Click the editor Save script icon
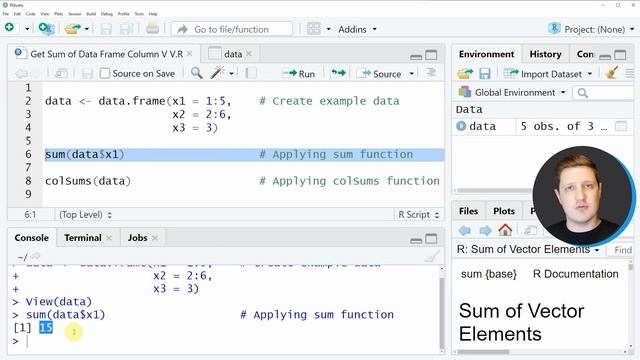The height and width of the screenshot is (360, 640). pyautogui.click(x=87, y=73)
